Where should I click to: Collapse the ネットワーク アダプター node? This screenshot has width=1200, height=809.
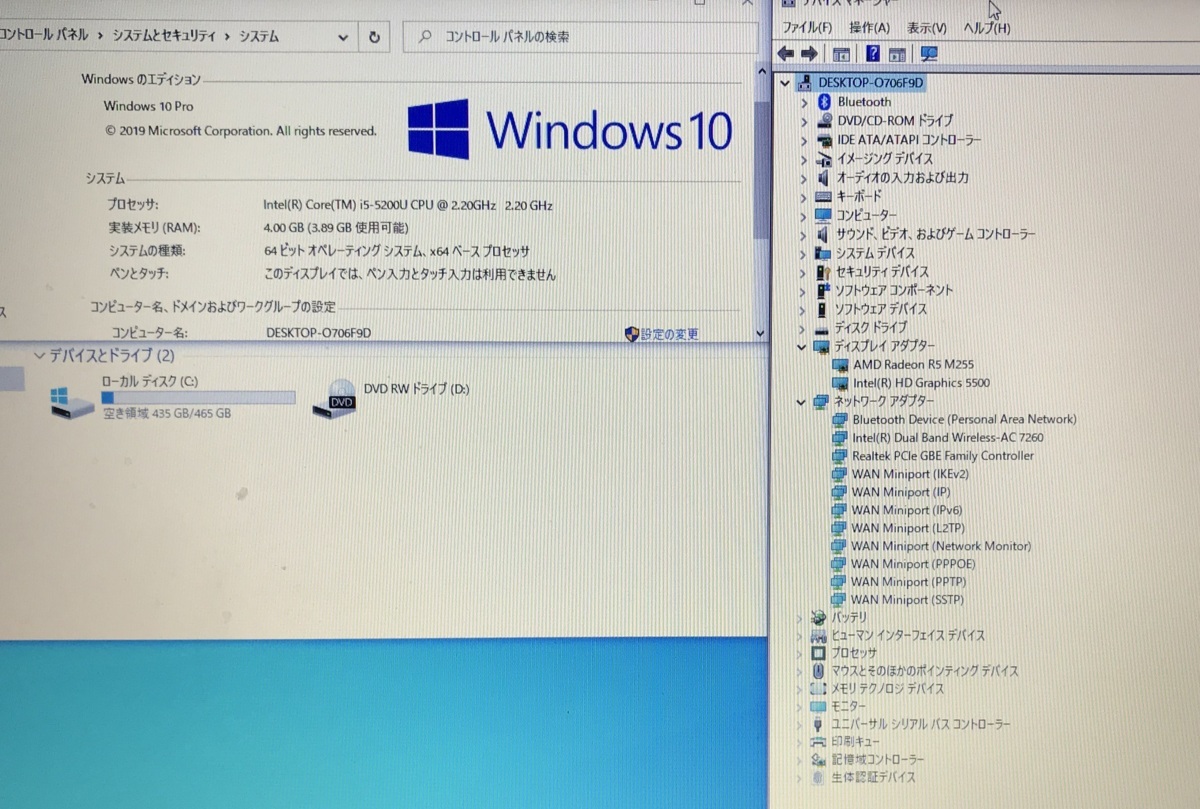click(802, 402)
